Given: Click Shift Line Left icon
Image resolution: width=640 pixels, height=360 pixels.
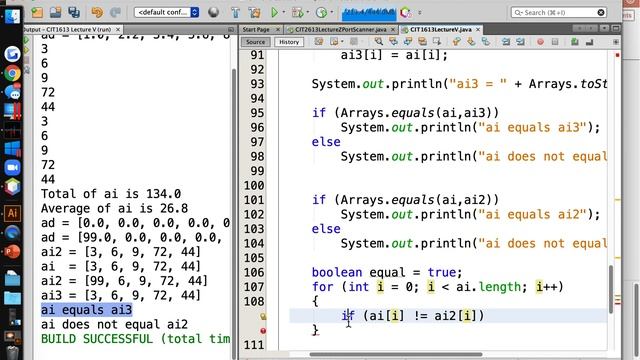Looking at the screenshot, I should pos(506,42).
